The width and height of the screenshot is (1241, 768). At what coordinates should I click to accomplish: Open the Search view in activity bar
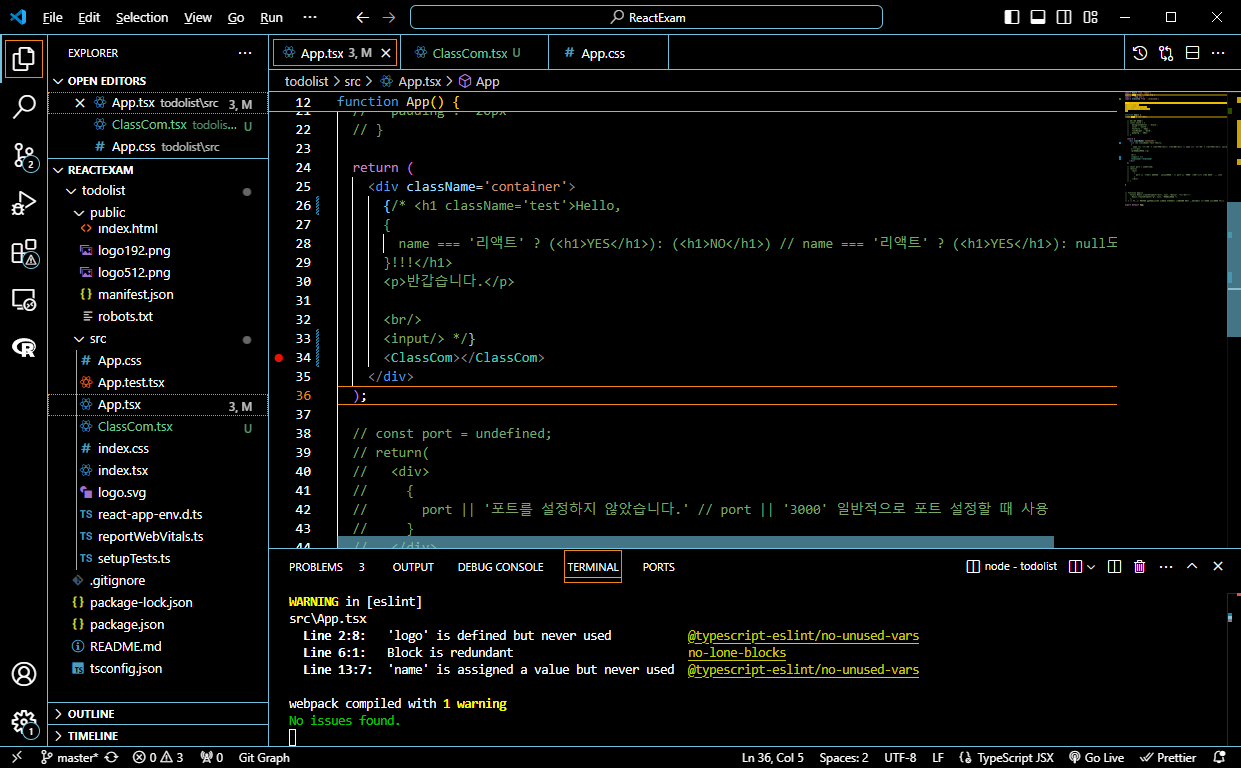click(x=24, y=107)
